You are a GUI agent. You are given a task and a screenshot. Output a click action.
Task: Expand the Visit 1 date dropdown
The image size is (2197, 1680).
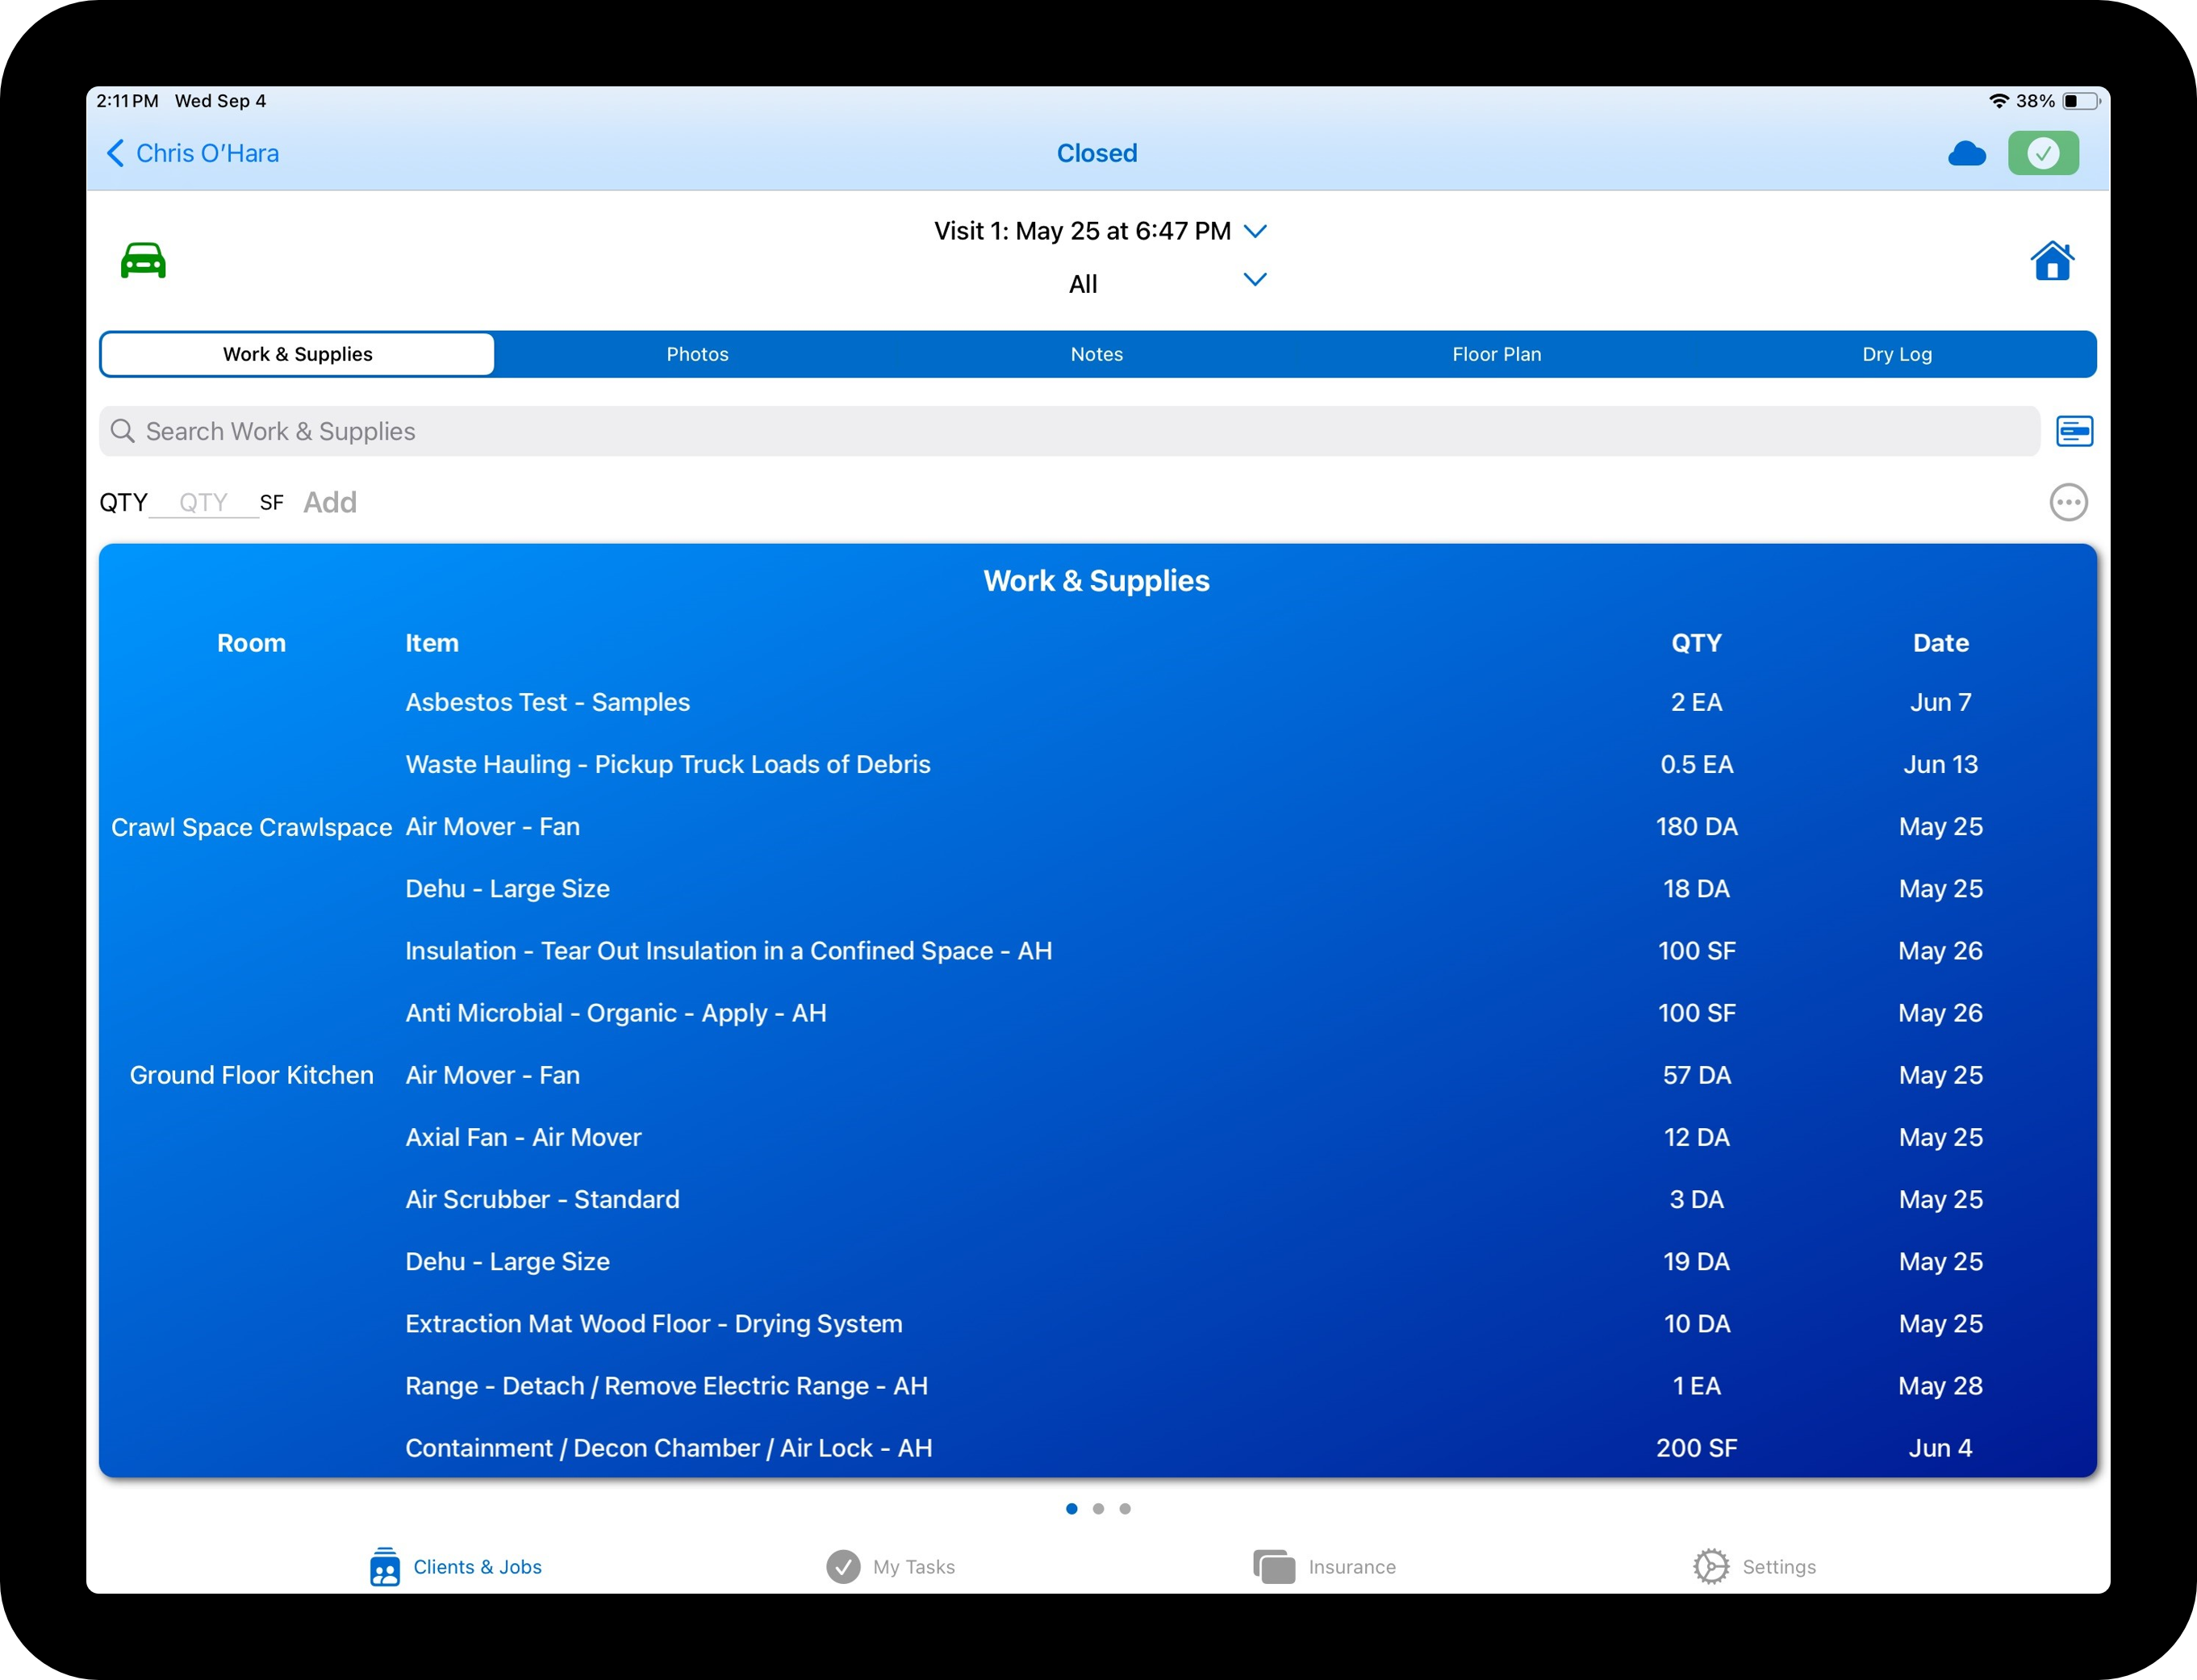1254,231
